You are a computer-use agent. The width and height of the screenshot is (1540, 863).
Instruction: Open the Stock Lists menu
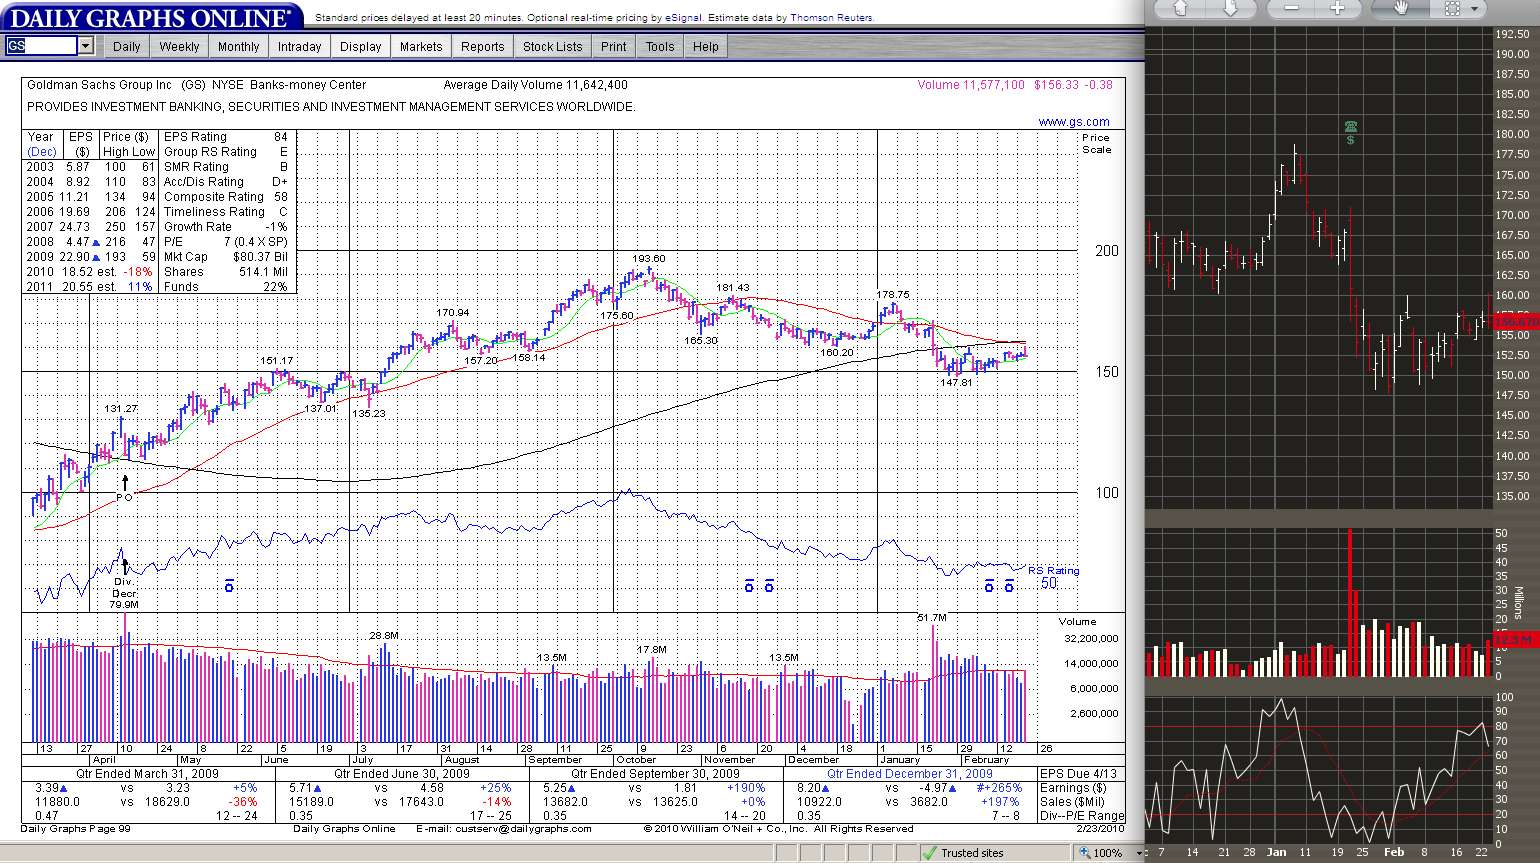pos(552,47)
